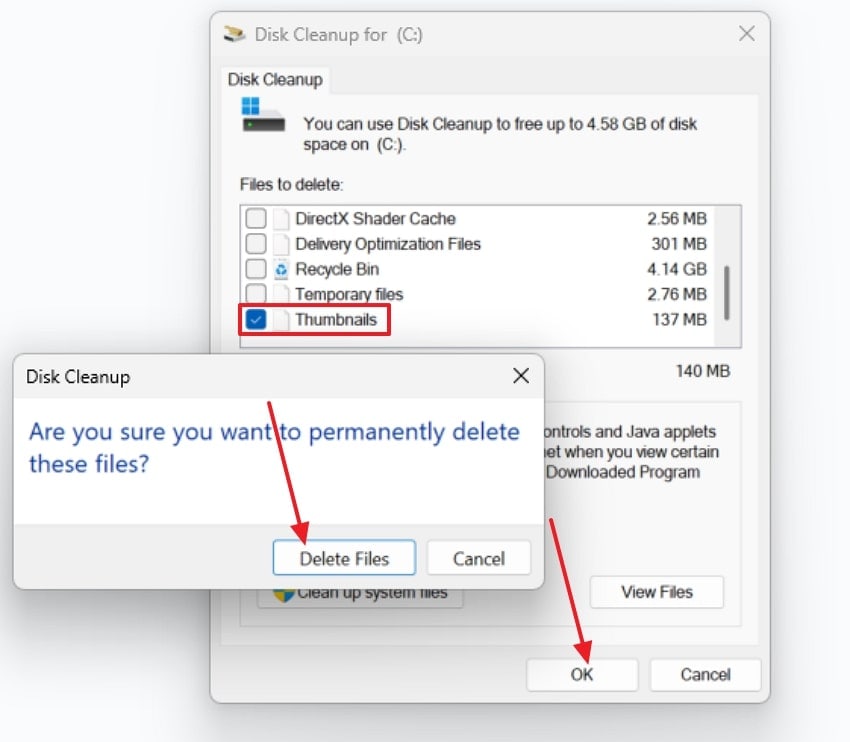This screenshot has height=742, width=850.
Task: Select 'Thumbnails' entry label
Action: 336,319
